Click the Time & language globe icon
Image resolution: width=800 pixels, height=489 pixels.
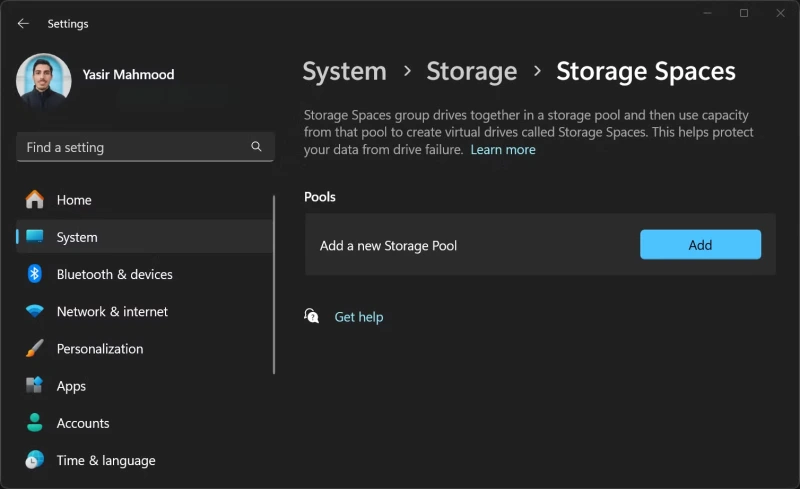coord(35,460)
